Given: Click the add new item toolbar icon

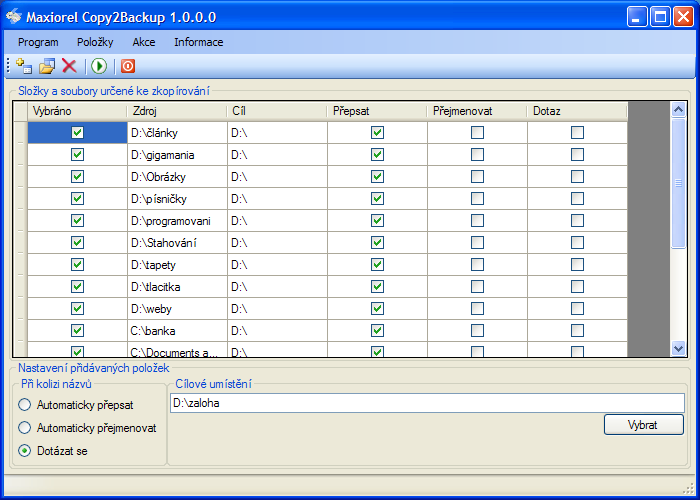Looking at the screenshot, I should point(24,66).
